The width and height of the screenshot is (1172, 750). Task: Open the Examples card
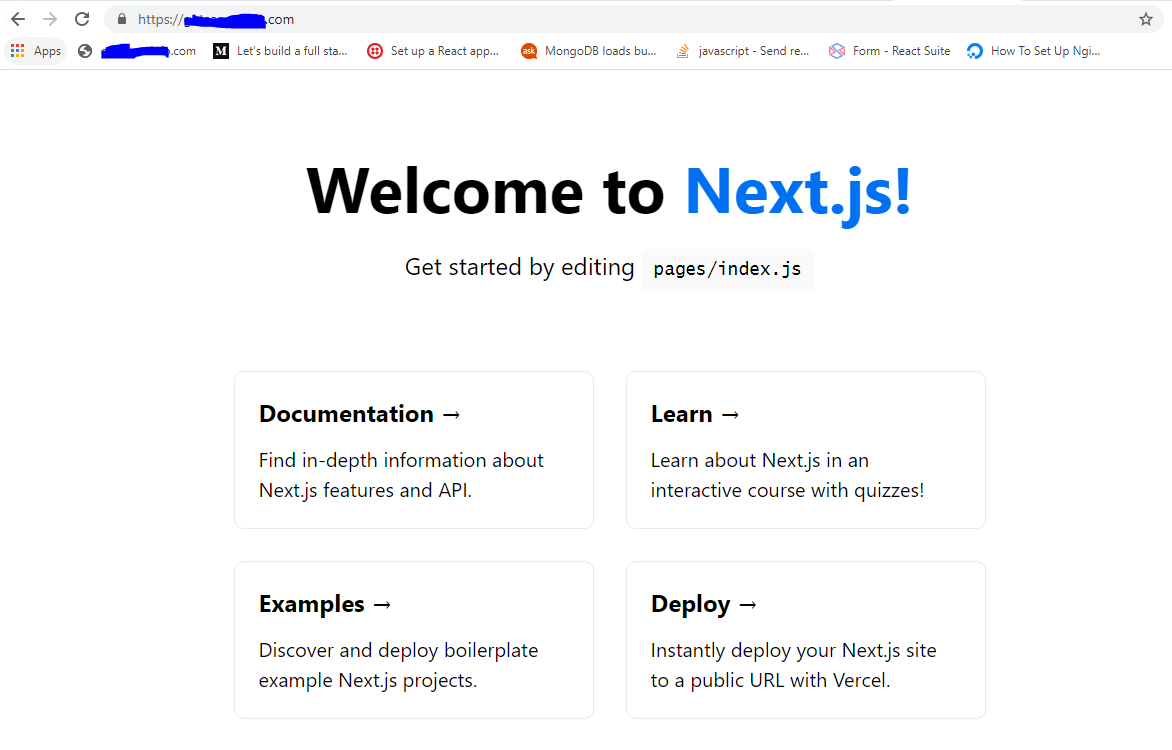coord(414,640)
